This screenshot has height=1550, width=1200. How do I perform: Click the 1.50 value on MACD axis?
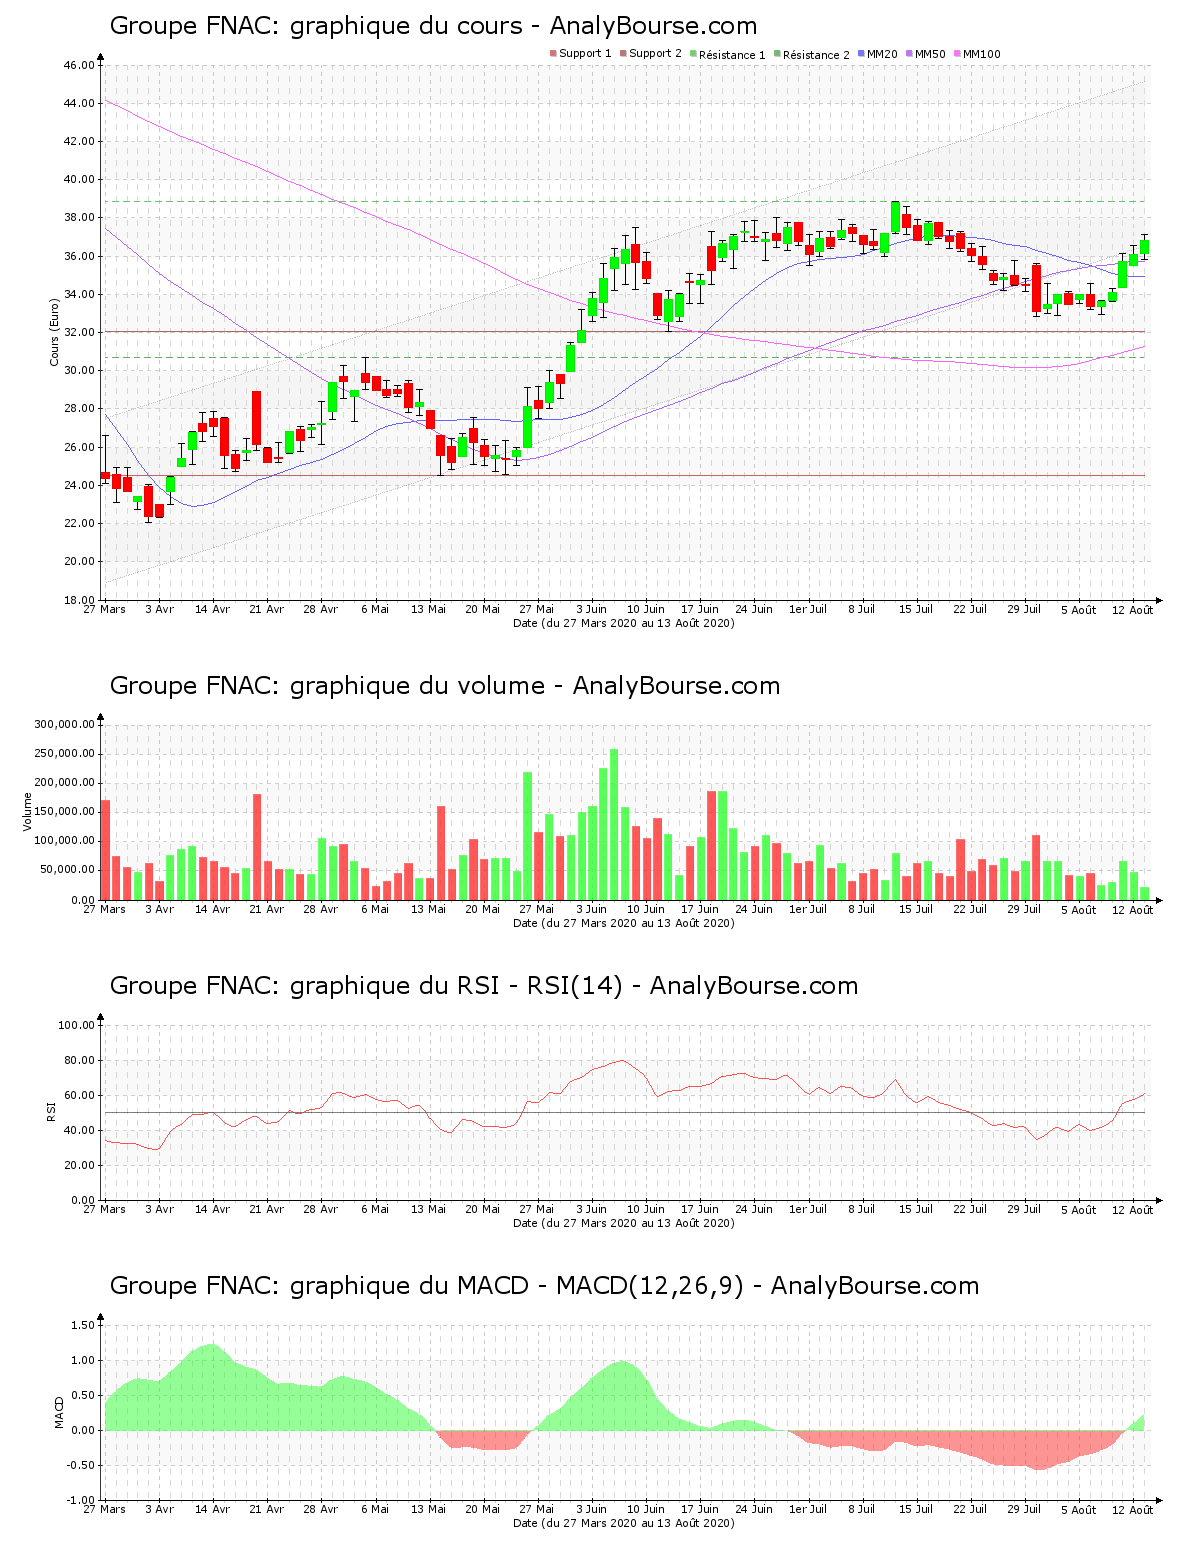(84, 1325)
